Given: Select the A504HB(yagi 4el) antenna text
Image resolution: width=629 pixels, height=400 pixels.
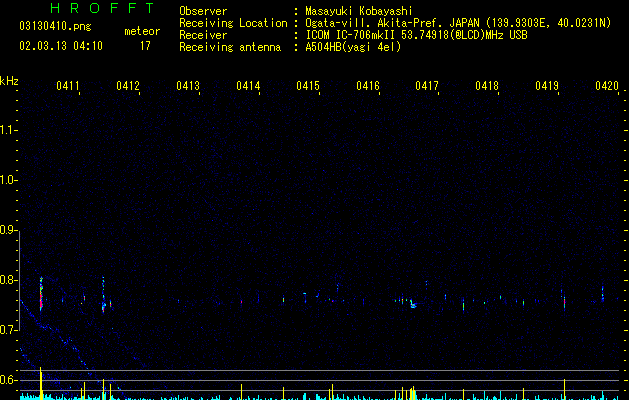Looking at the screenshot, I should (x=353, y=47).
